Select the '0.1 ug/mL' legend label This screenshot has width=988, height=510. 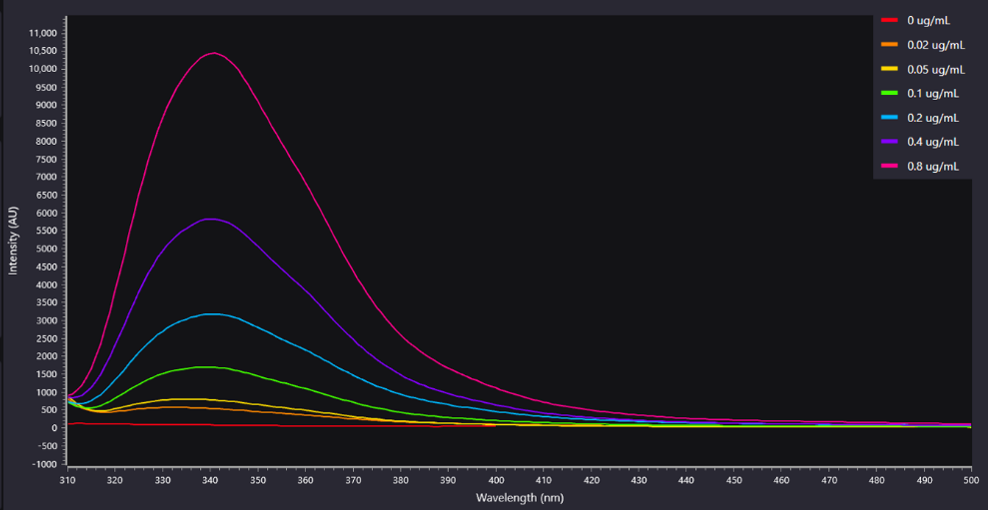tap(933, 93)
